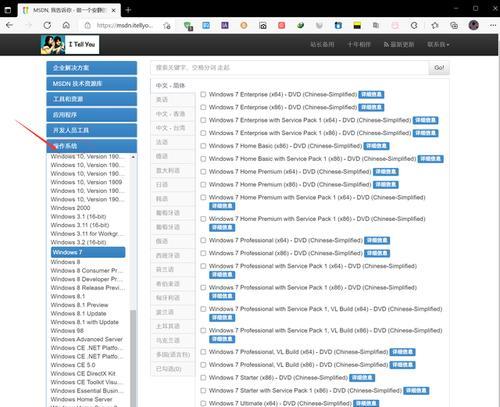Open the 已勾选(0) tab
Screen dimensions: 500x407
click(172, 369)
